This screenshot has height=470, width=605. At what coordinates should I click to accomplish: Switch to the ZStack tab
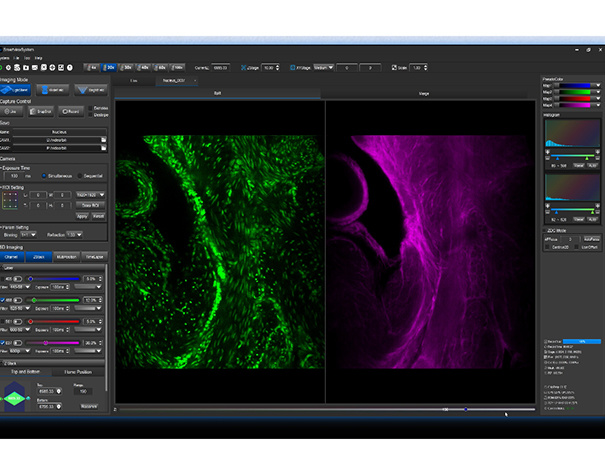(40, 256)
